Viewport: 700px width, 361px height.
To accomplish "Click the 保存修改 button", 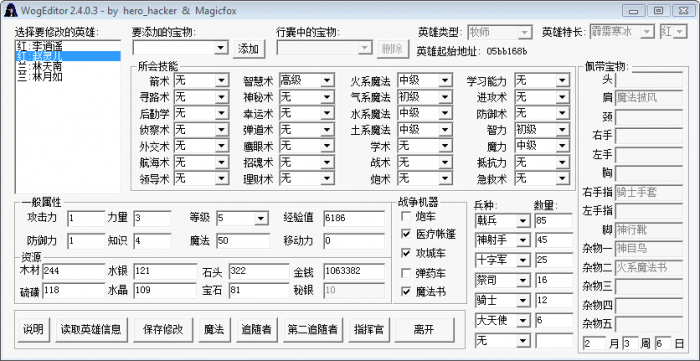I will (x=163, y=330).
